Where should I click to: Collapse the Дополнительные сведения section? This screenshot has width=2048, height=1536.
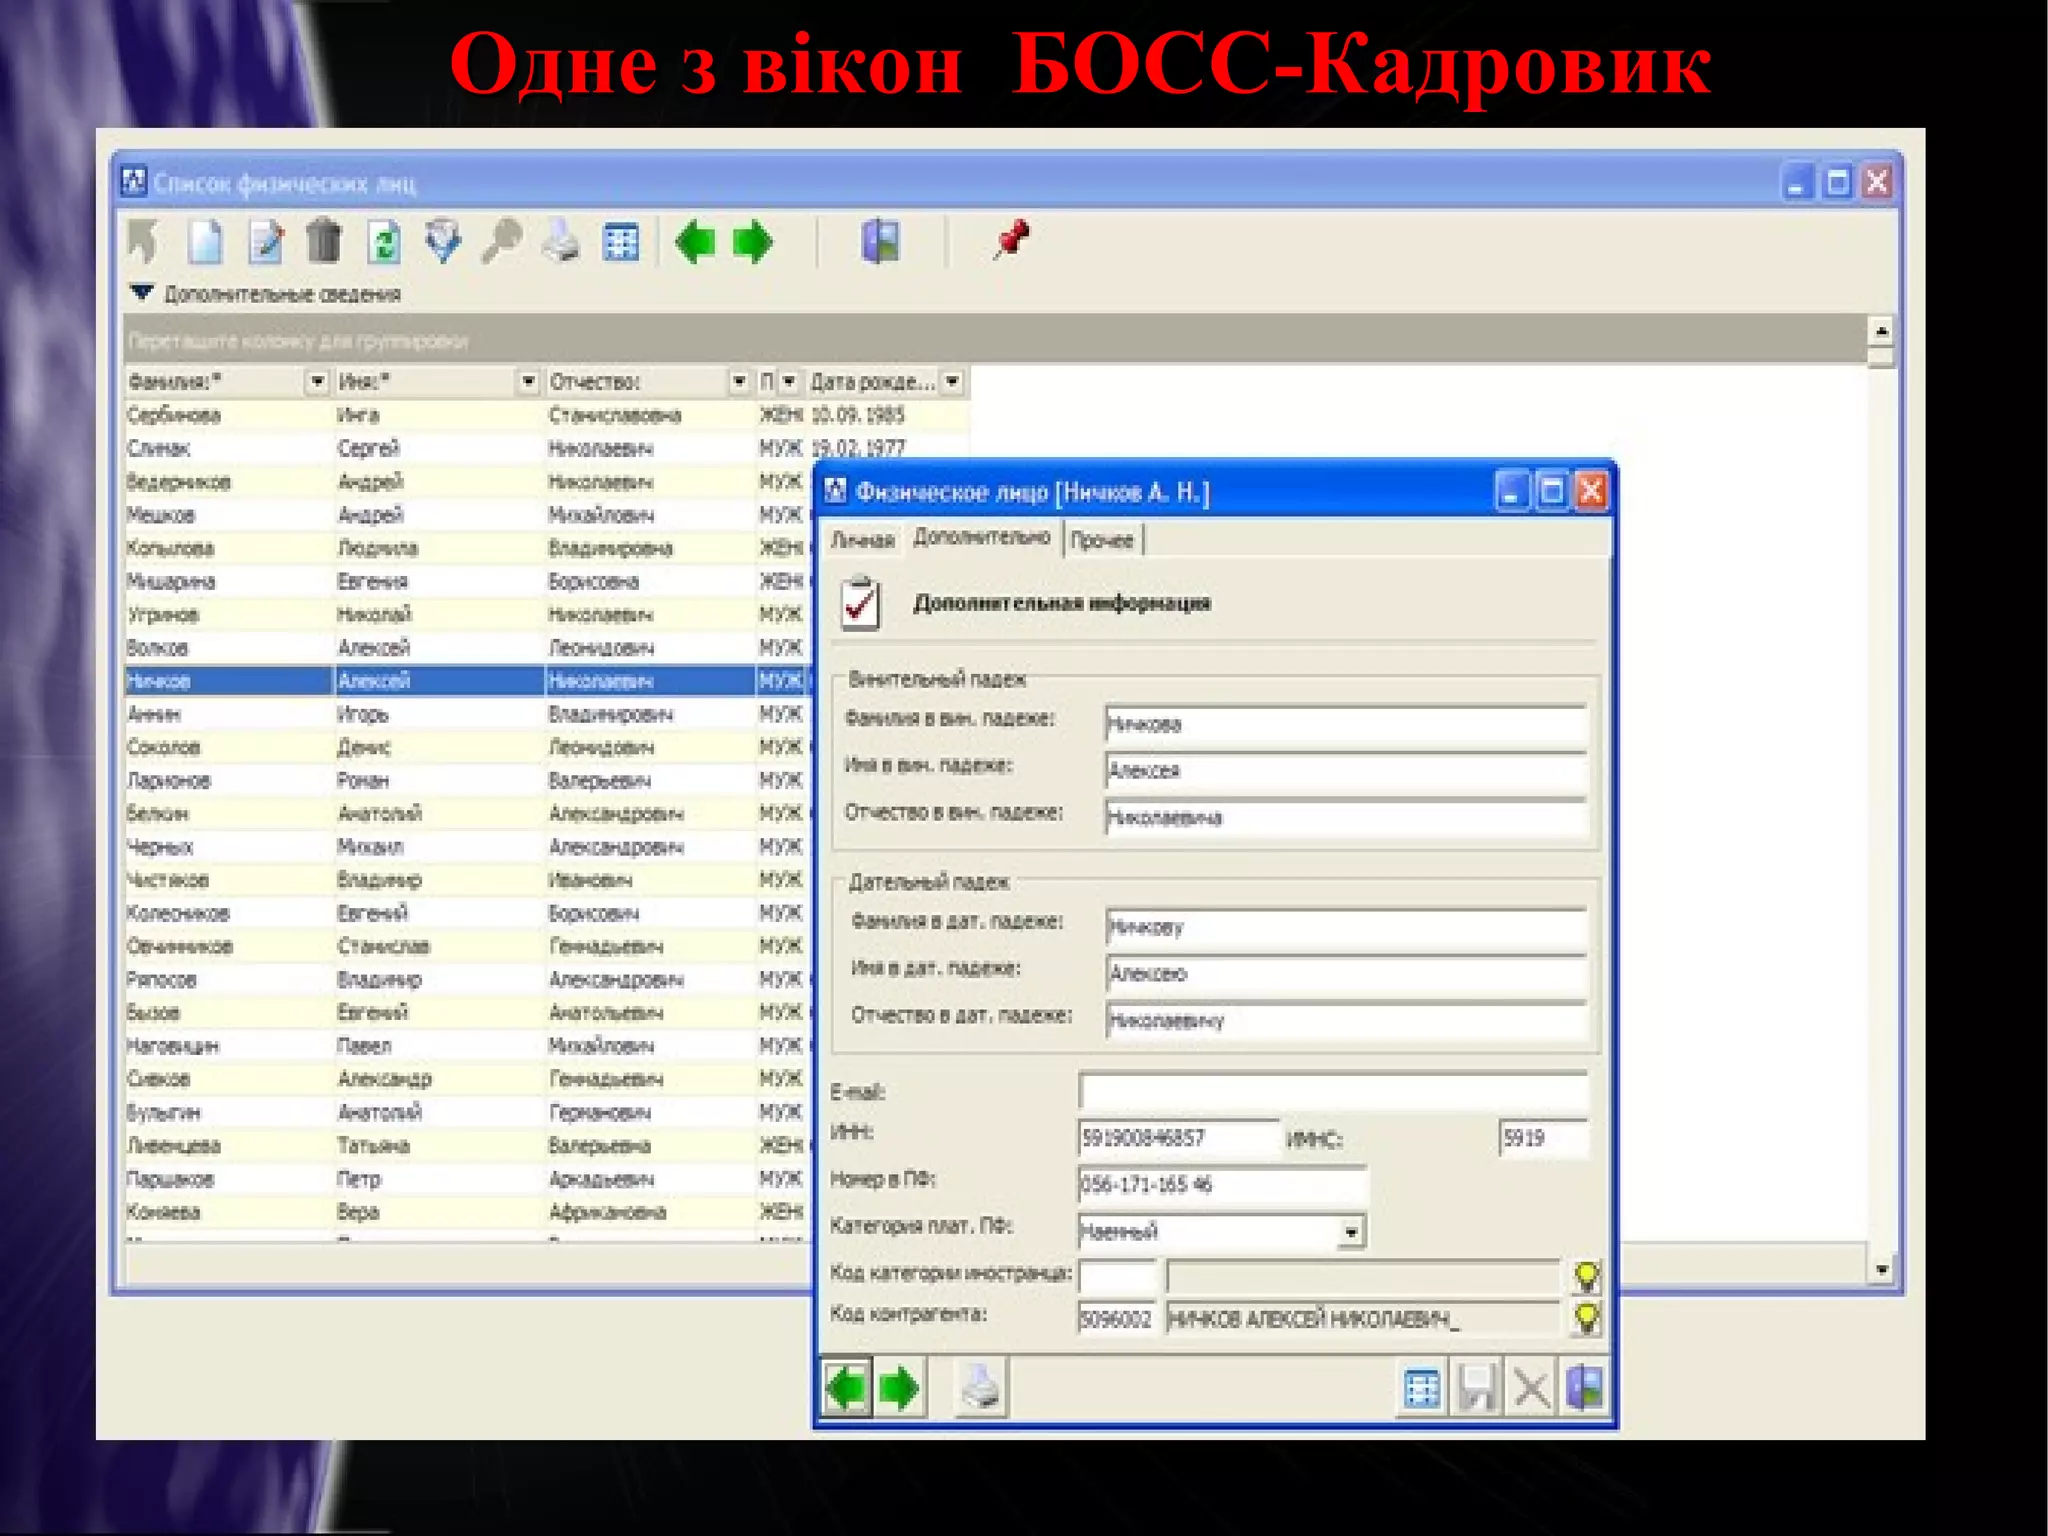[142, 293]
